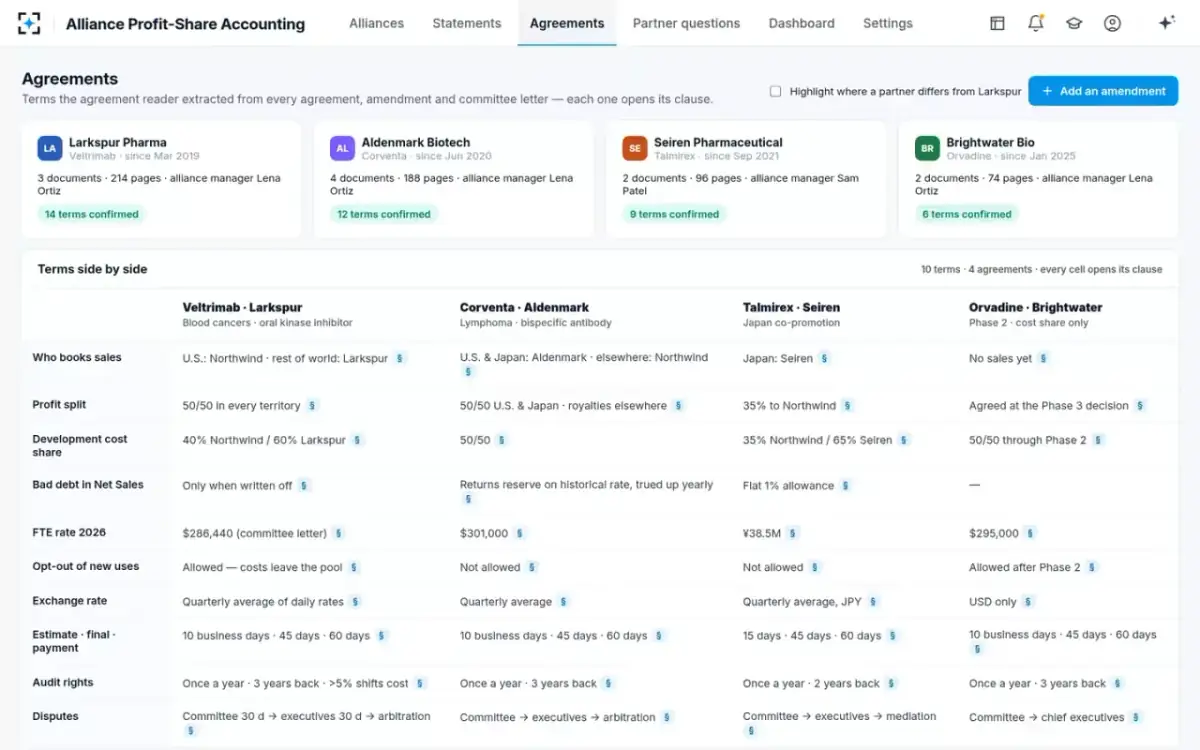Open clause icon beside "Flat 1% allowance"
1200x750 pixels.
[x=845, y=486]
